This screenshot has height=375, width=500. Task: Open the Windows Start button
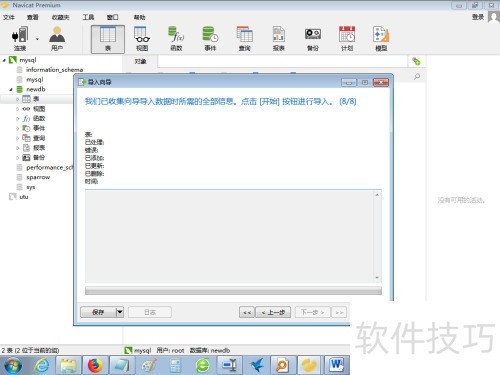[x=13, y=365]
